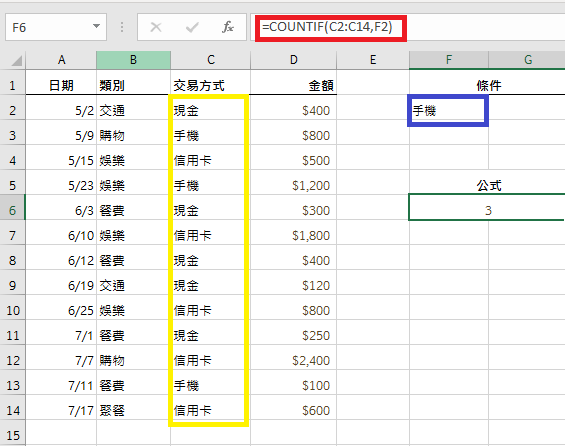565x446 pixels.
Task: Select result cell F6 showing 3
Action: coord(487,210)
